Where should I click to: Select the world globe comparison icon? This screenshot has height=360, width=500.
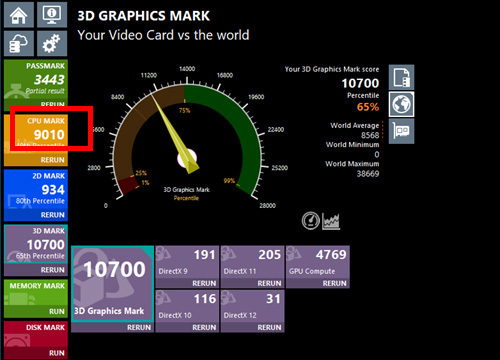401,104
